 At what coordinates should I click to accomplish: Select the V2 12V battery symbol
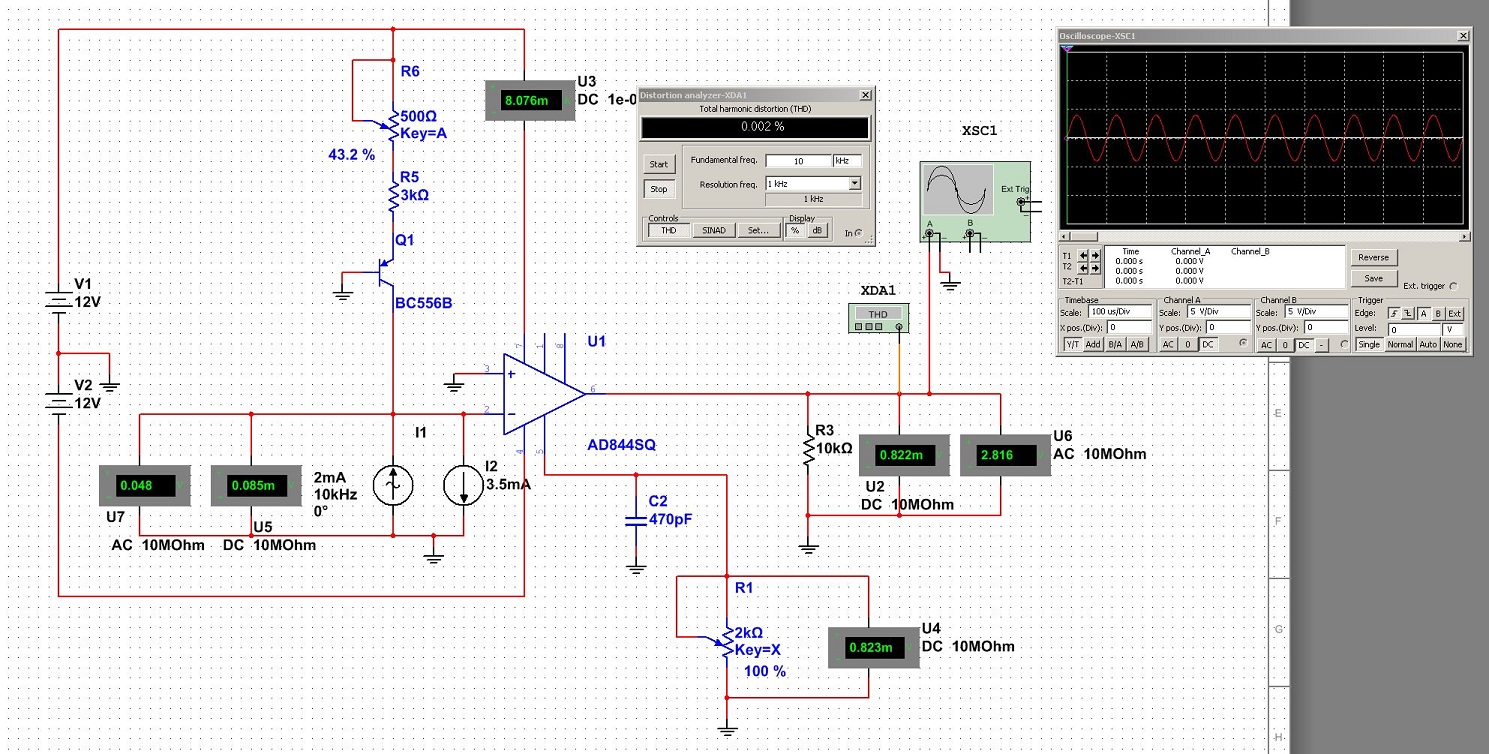point(59,403)
